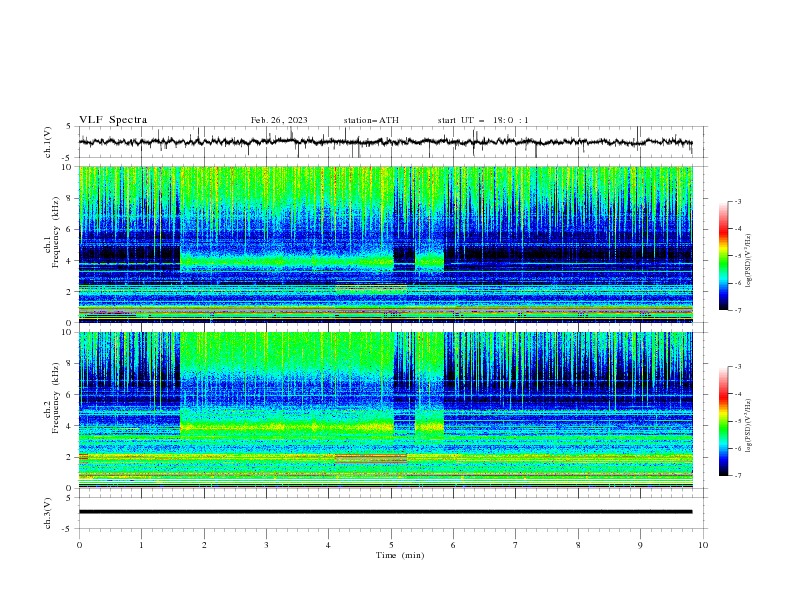This screenshot has width=792, height=612.
Task: Click the last time tick label "10"
Action: 703,545
